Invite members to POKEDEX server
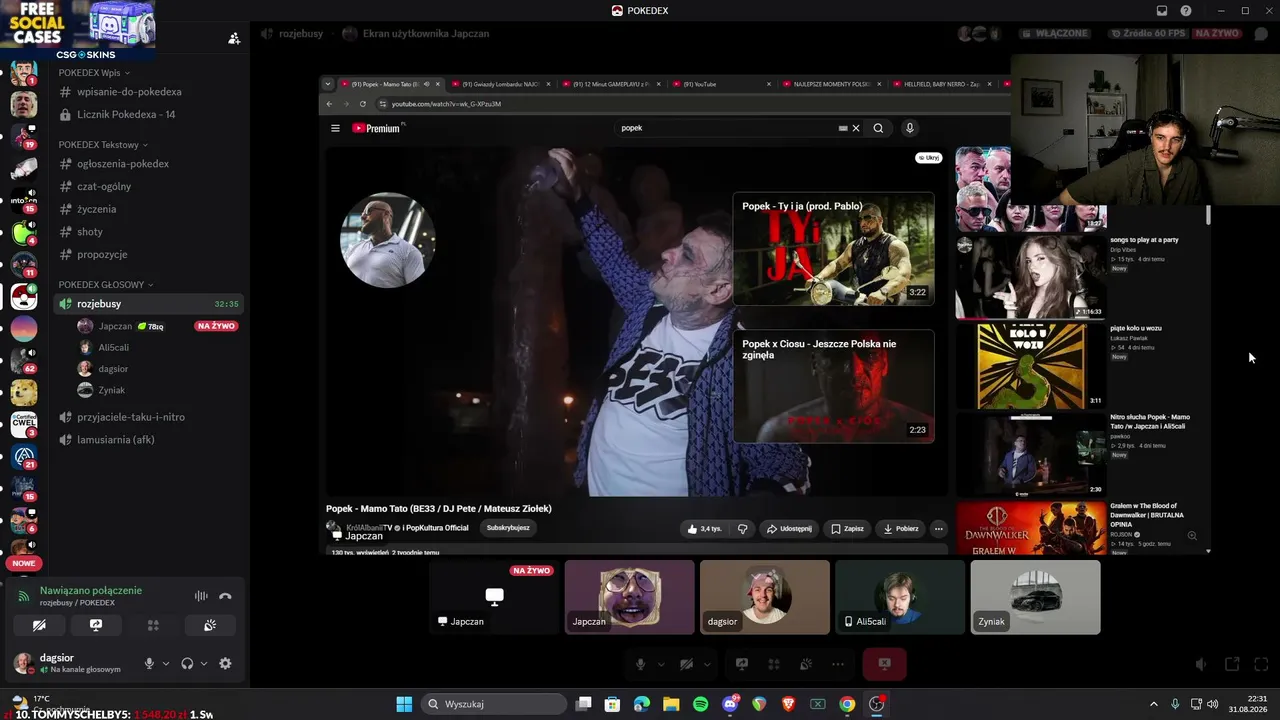The image size is (1280, 720). coord(234,39)
